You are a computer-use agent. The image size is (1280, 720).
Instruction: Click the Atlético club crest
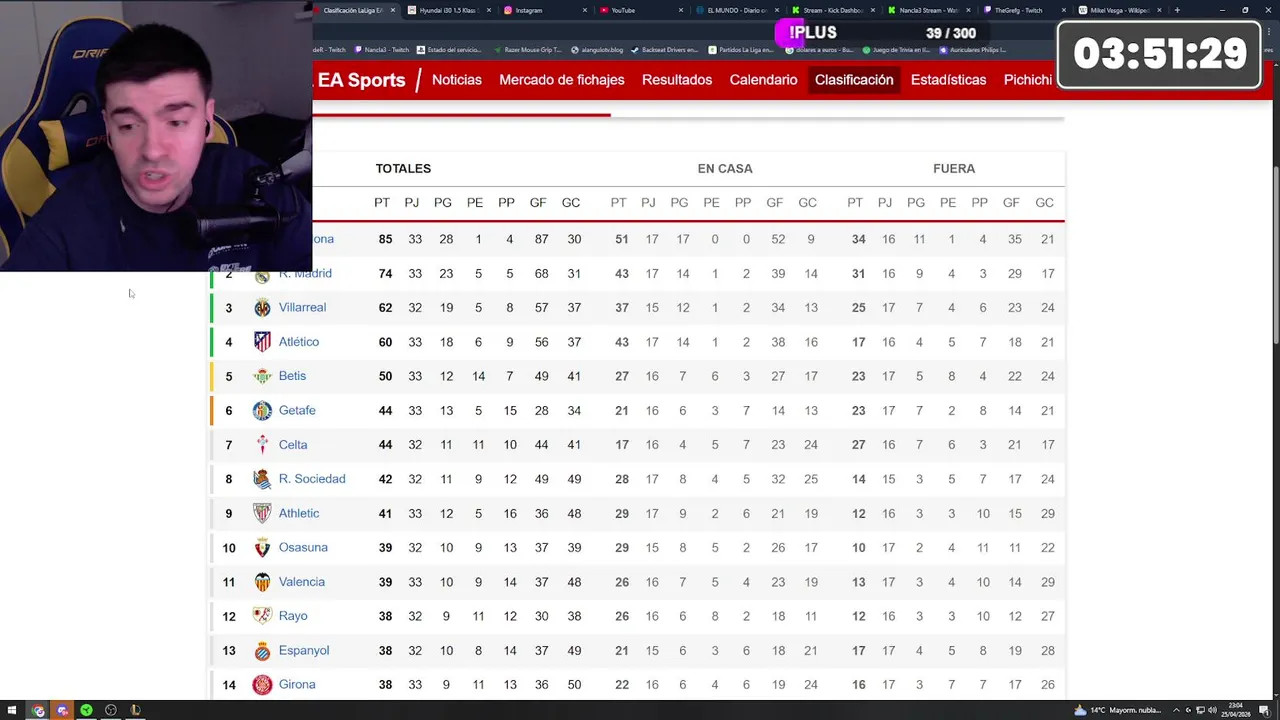click(x=262, y=342)
